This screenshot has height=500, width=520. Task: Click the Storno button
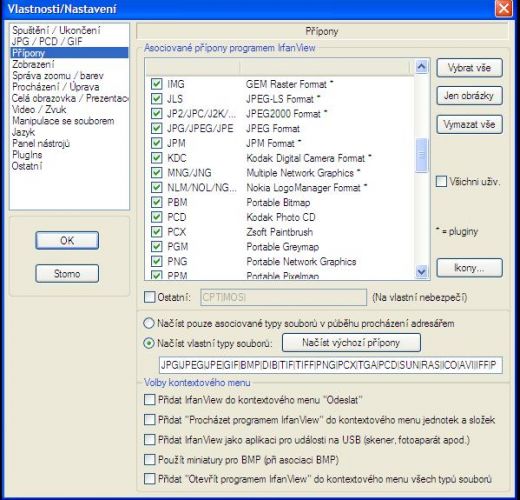point(67,274)
